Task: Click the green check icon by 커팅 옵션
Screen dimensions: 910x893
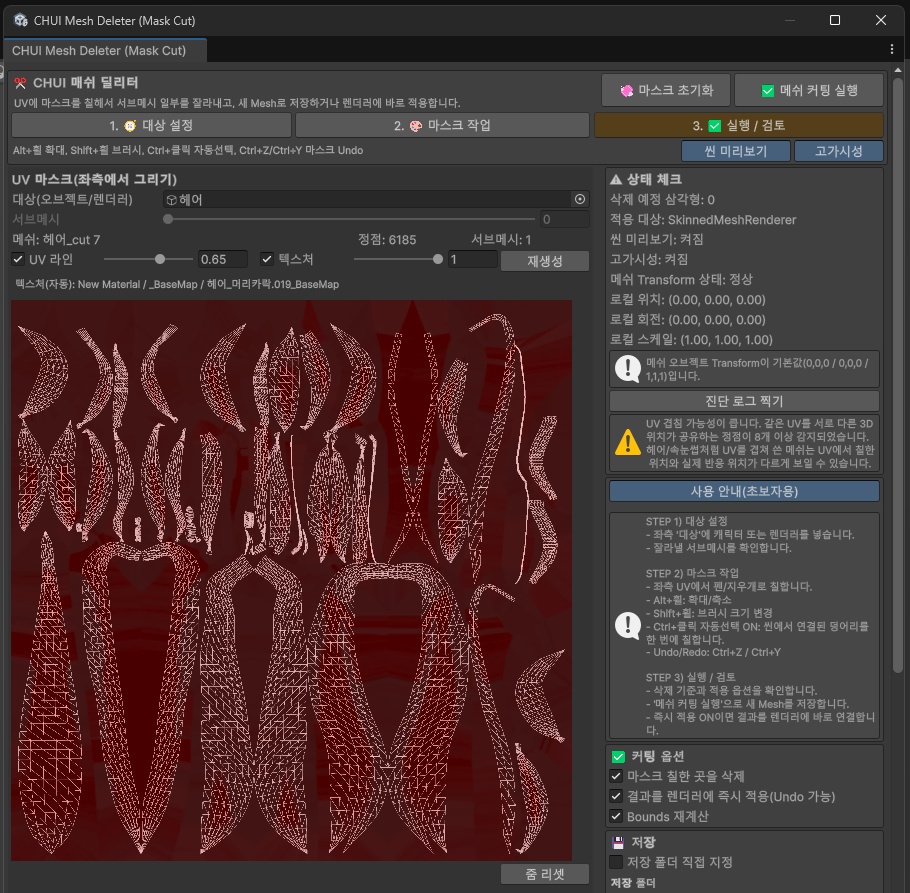Action: [618, 757]
